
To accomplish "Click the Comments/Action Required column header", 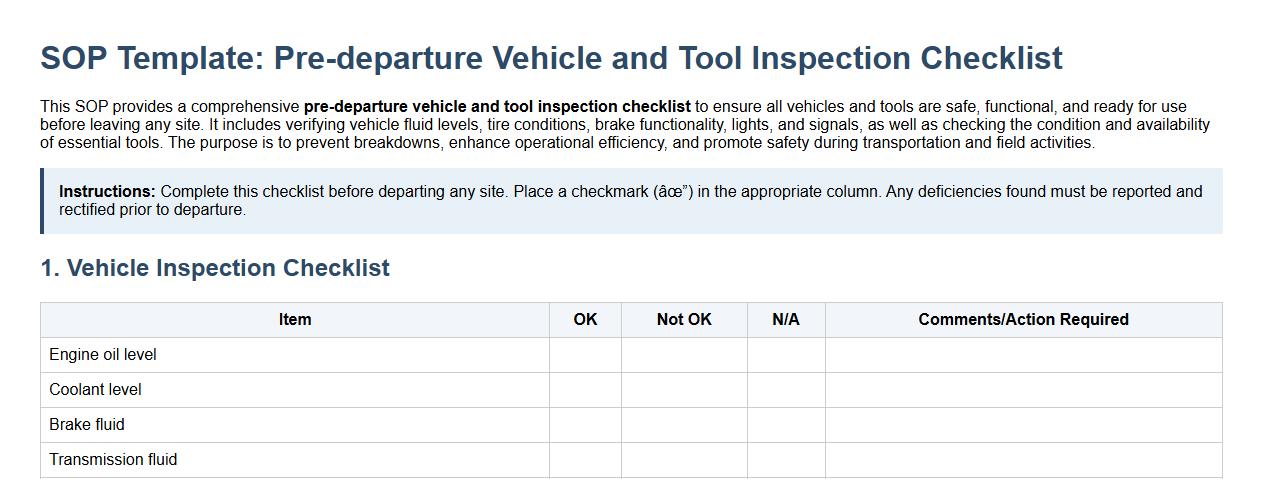I will point(1023,320).
